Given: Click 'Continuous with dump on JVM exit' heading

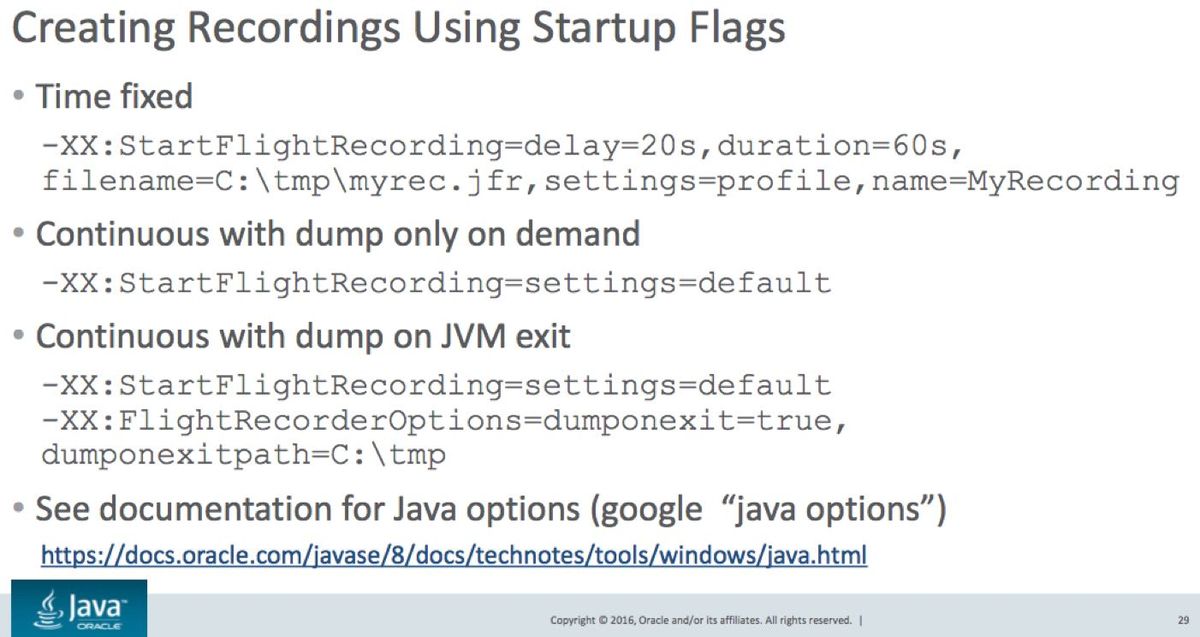Looking at the screenshot, I should [x=303, y=336].
